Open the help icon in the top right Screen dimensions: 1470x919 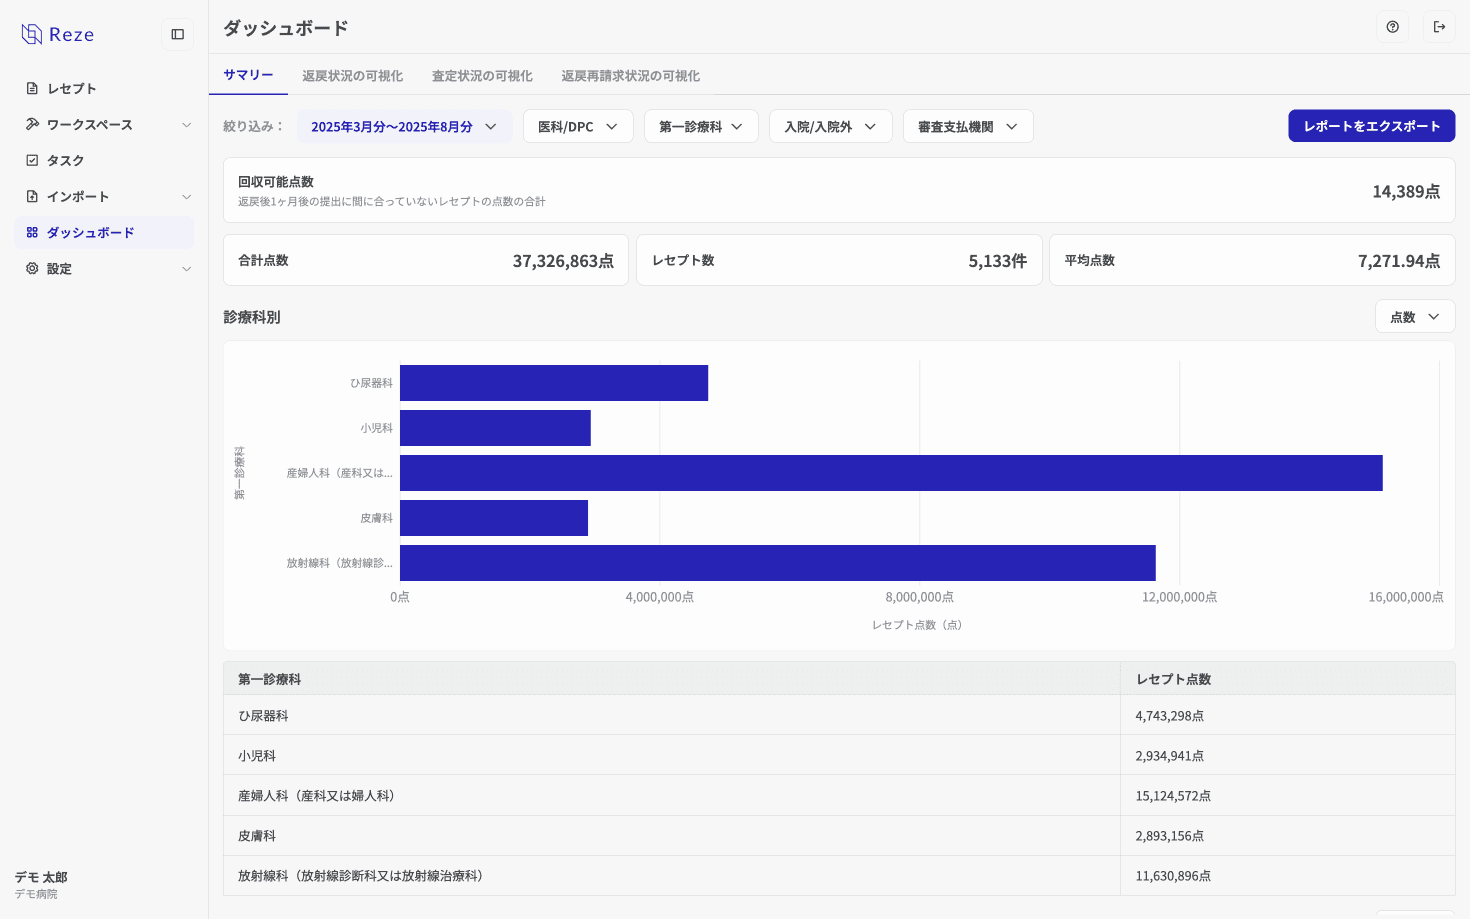(x=1393, y=27)
